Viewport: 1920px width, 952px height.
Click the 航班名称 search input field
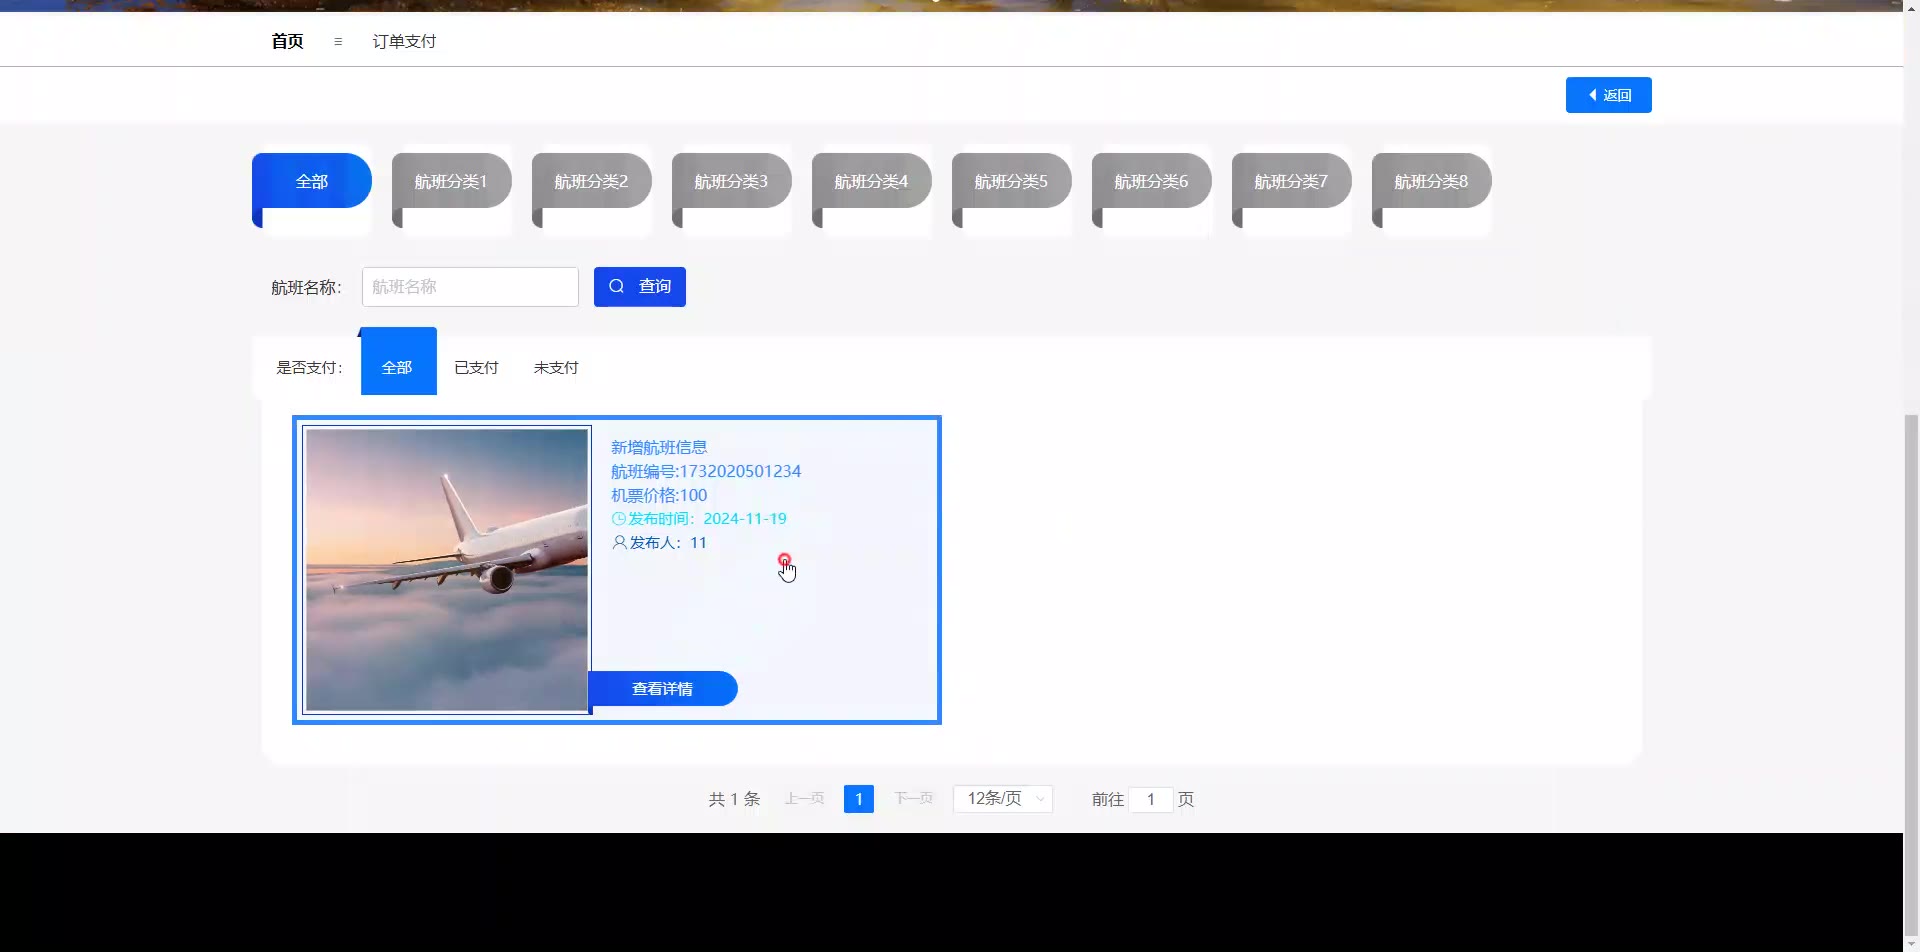470,287
